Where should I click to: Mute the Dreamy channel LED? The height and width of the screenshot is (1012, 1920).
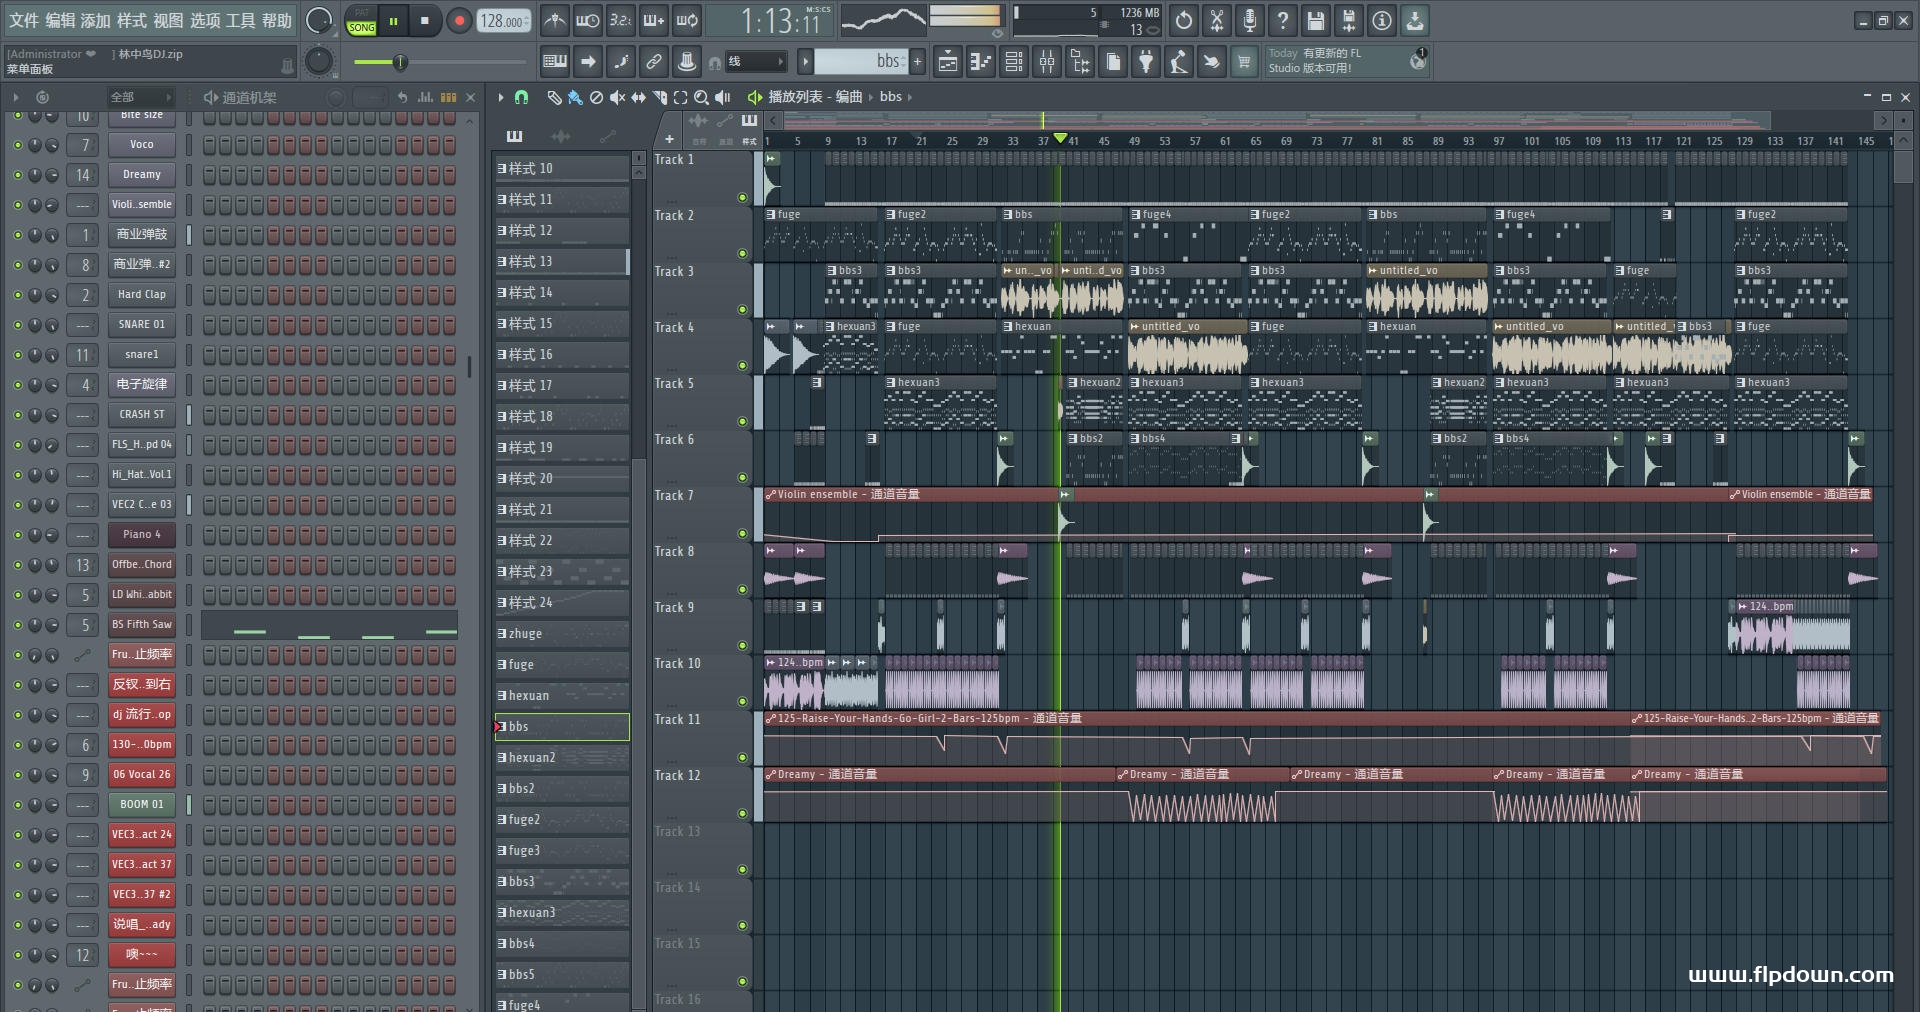(x=17, y=175)
